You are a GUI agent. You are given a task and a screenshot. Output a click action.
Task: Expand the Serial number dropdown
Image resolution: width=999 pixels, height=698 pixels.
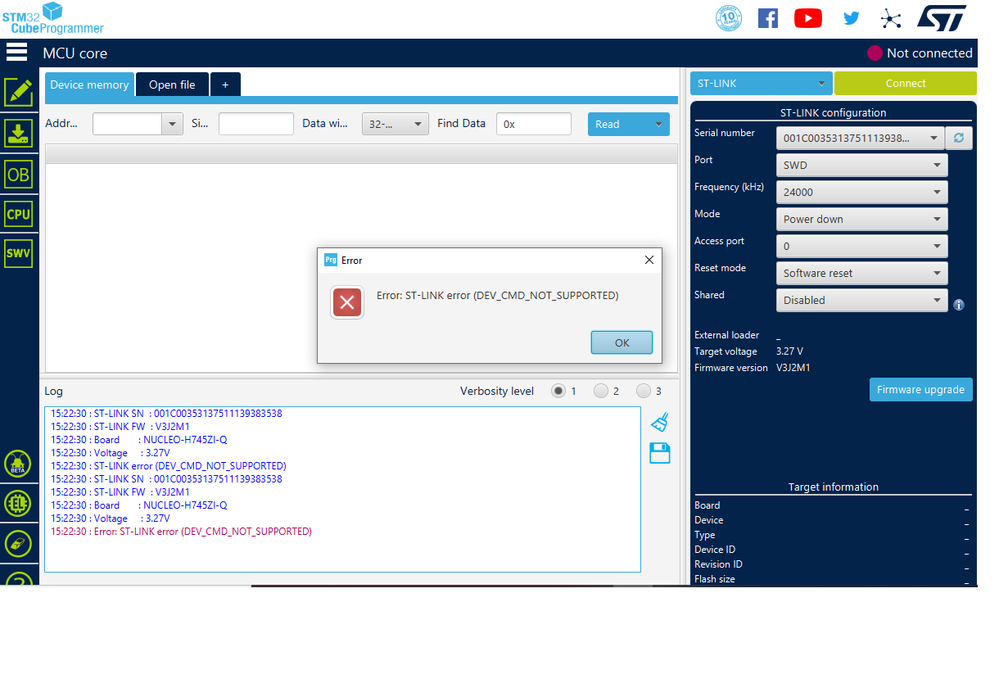[933, 138]
